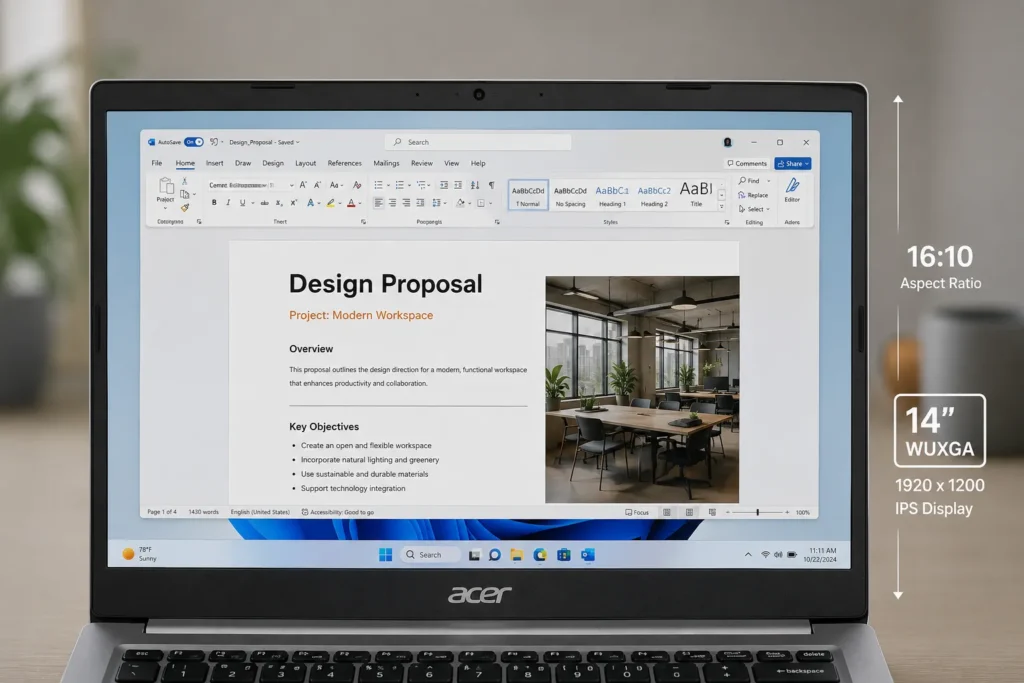Expand the Bullets list dropdown arrow
The width and height of the screenshot is (1024, 683).
click(388, 185)
